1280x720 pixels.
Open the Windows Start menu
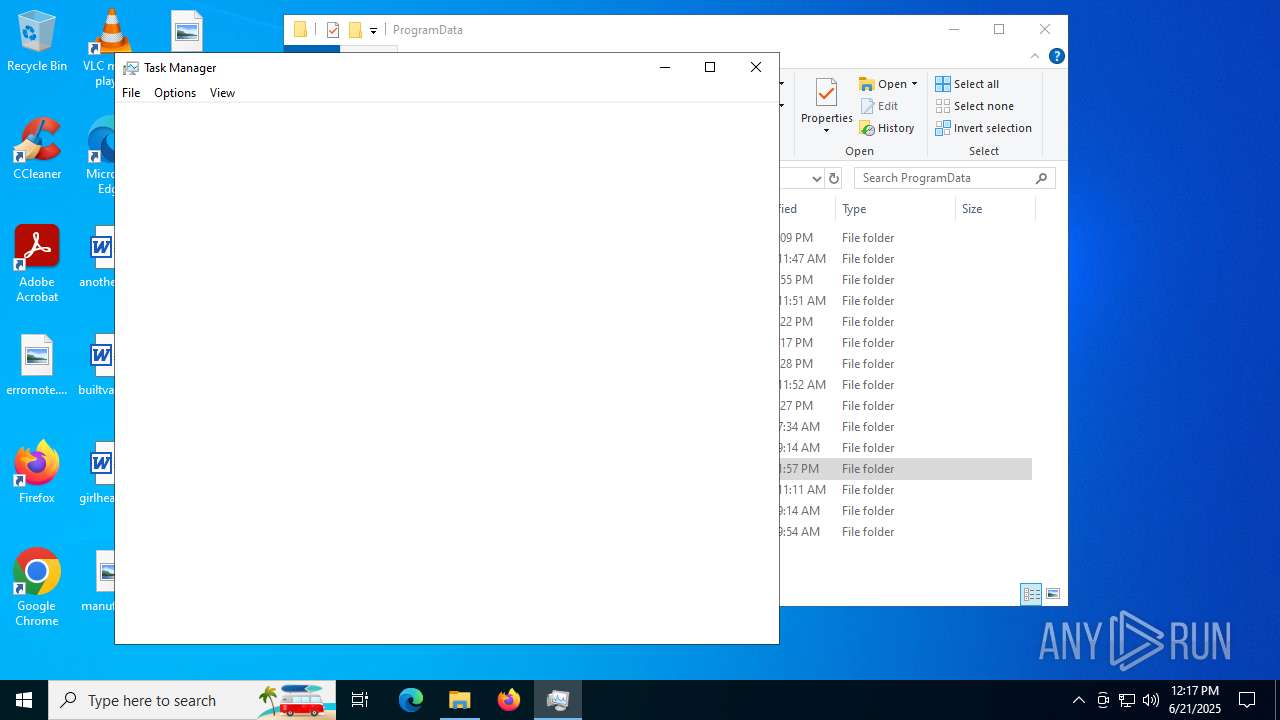pyautogui.click(x=24, y=700)
